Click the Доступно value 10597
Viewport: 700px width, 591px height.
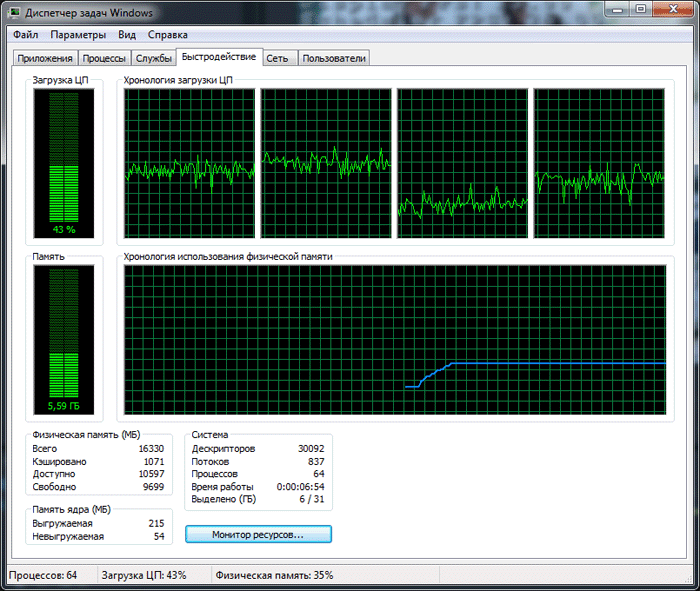pos(151,474)
